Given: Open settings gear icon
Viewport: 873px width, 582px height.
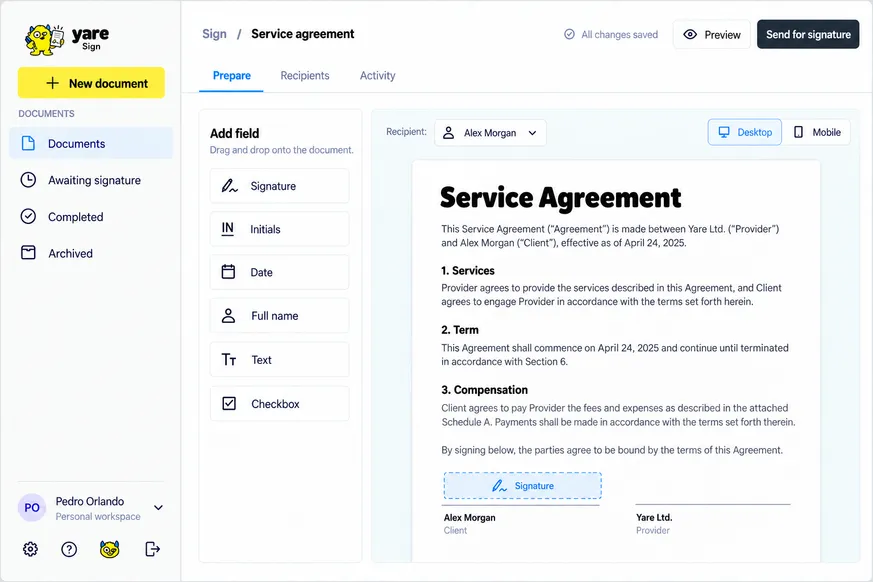Looking at the screenshot, I should 30,549.
